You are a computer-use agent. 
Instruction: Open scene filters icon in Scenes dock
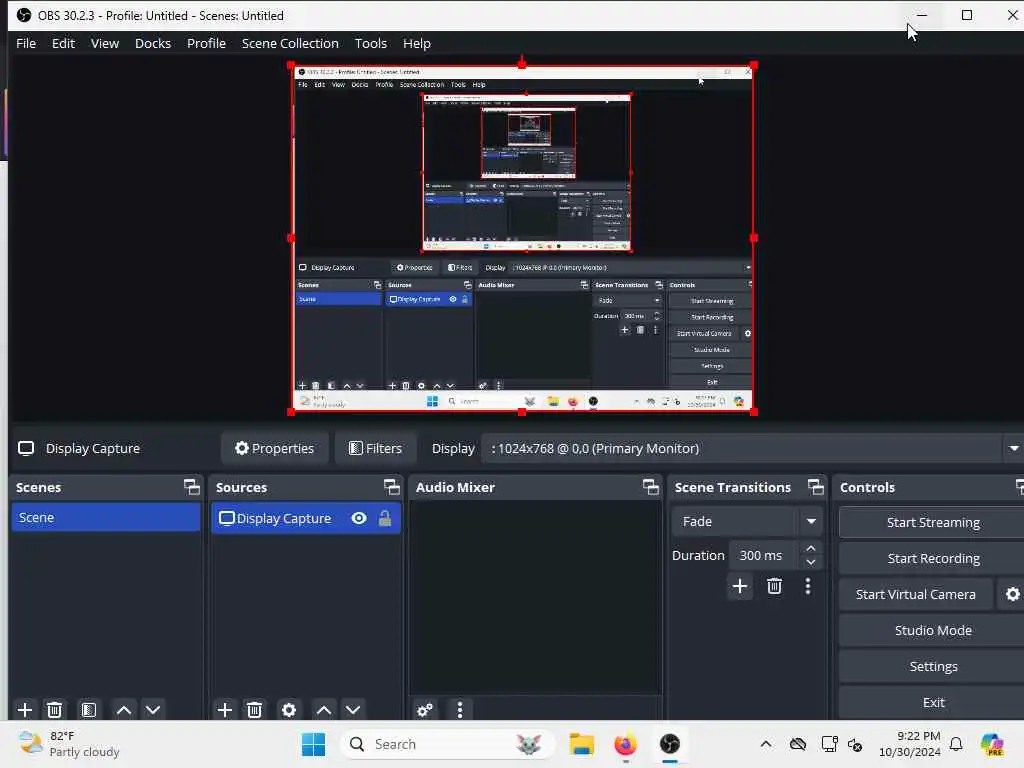pos(89,709)
